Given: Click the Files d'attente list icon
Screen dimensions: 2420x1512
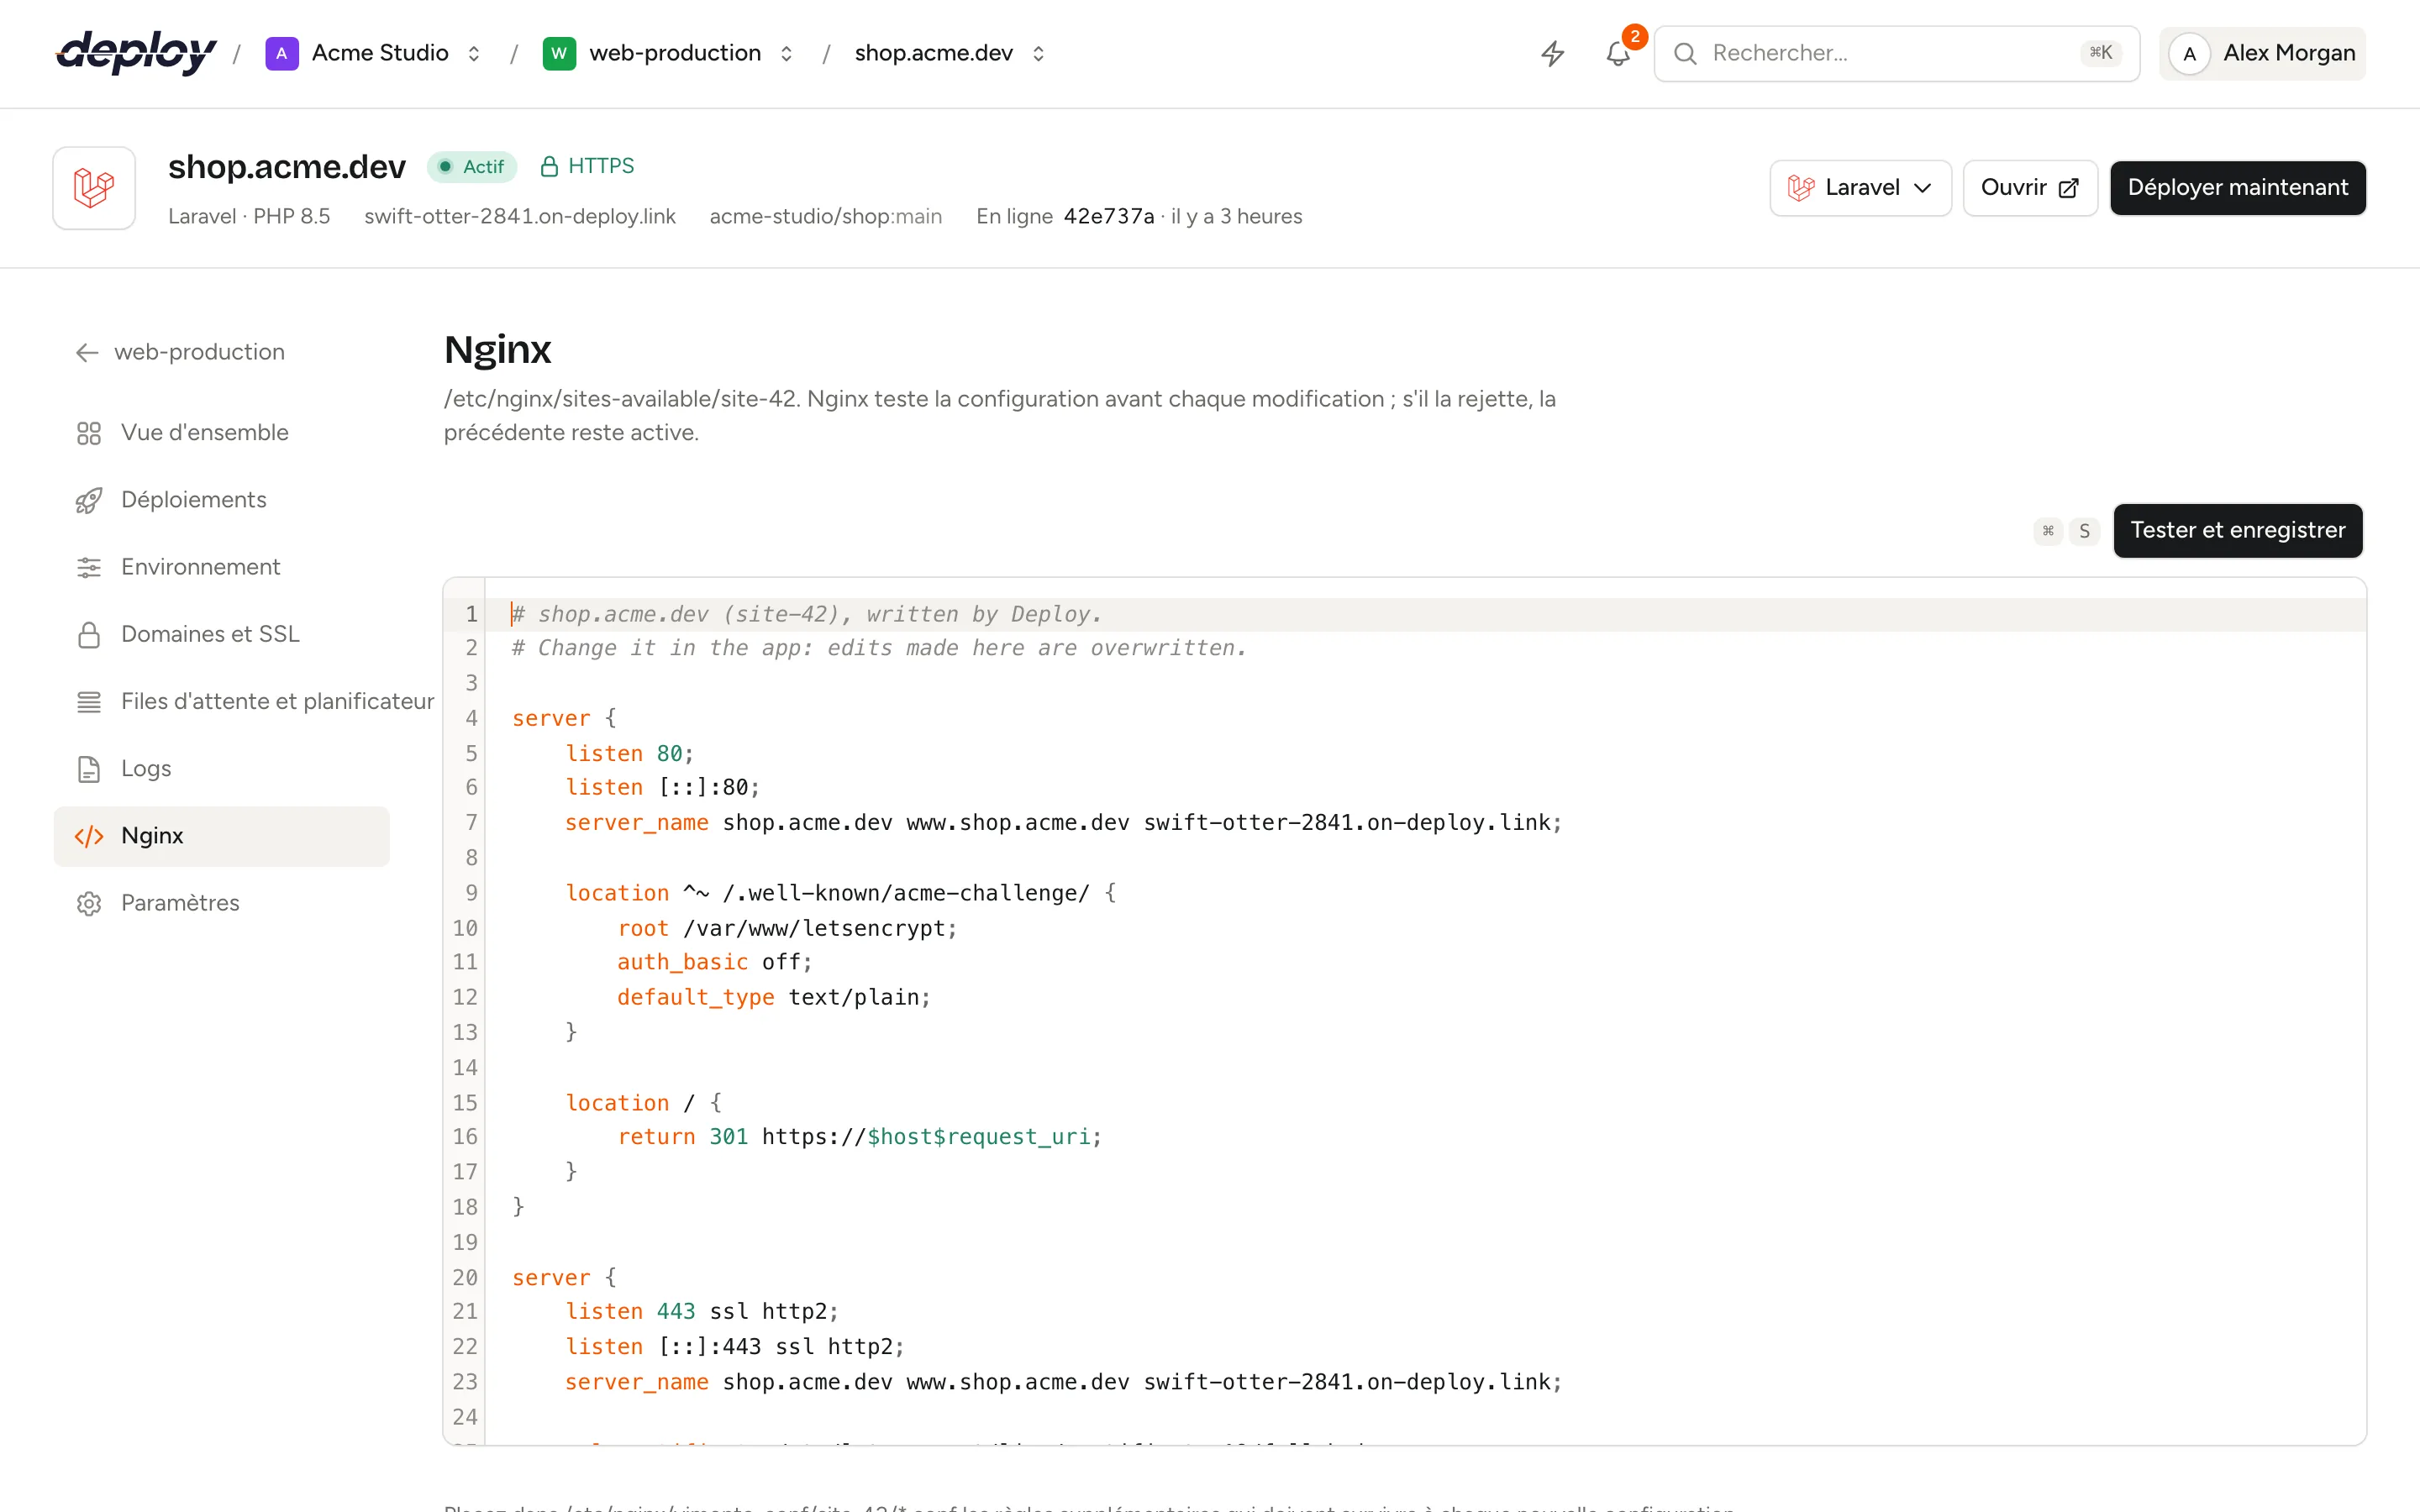Looking at the screenshot, I should pyautogui.click(x=89, y=702).
